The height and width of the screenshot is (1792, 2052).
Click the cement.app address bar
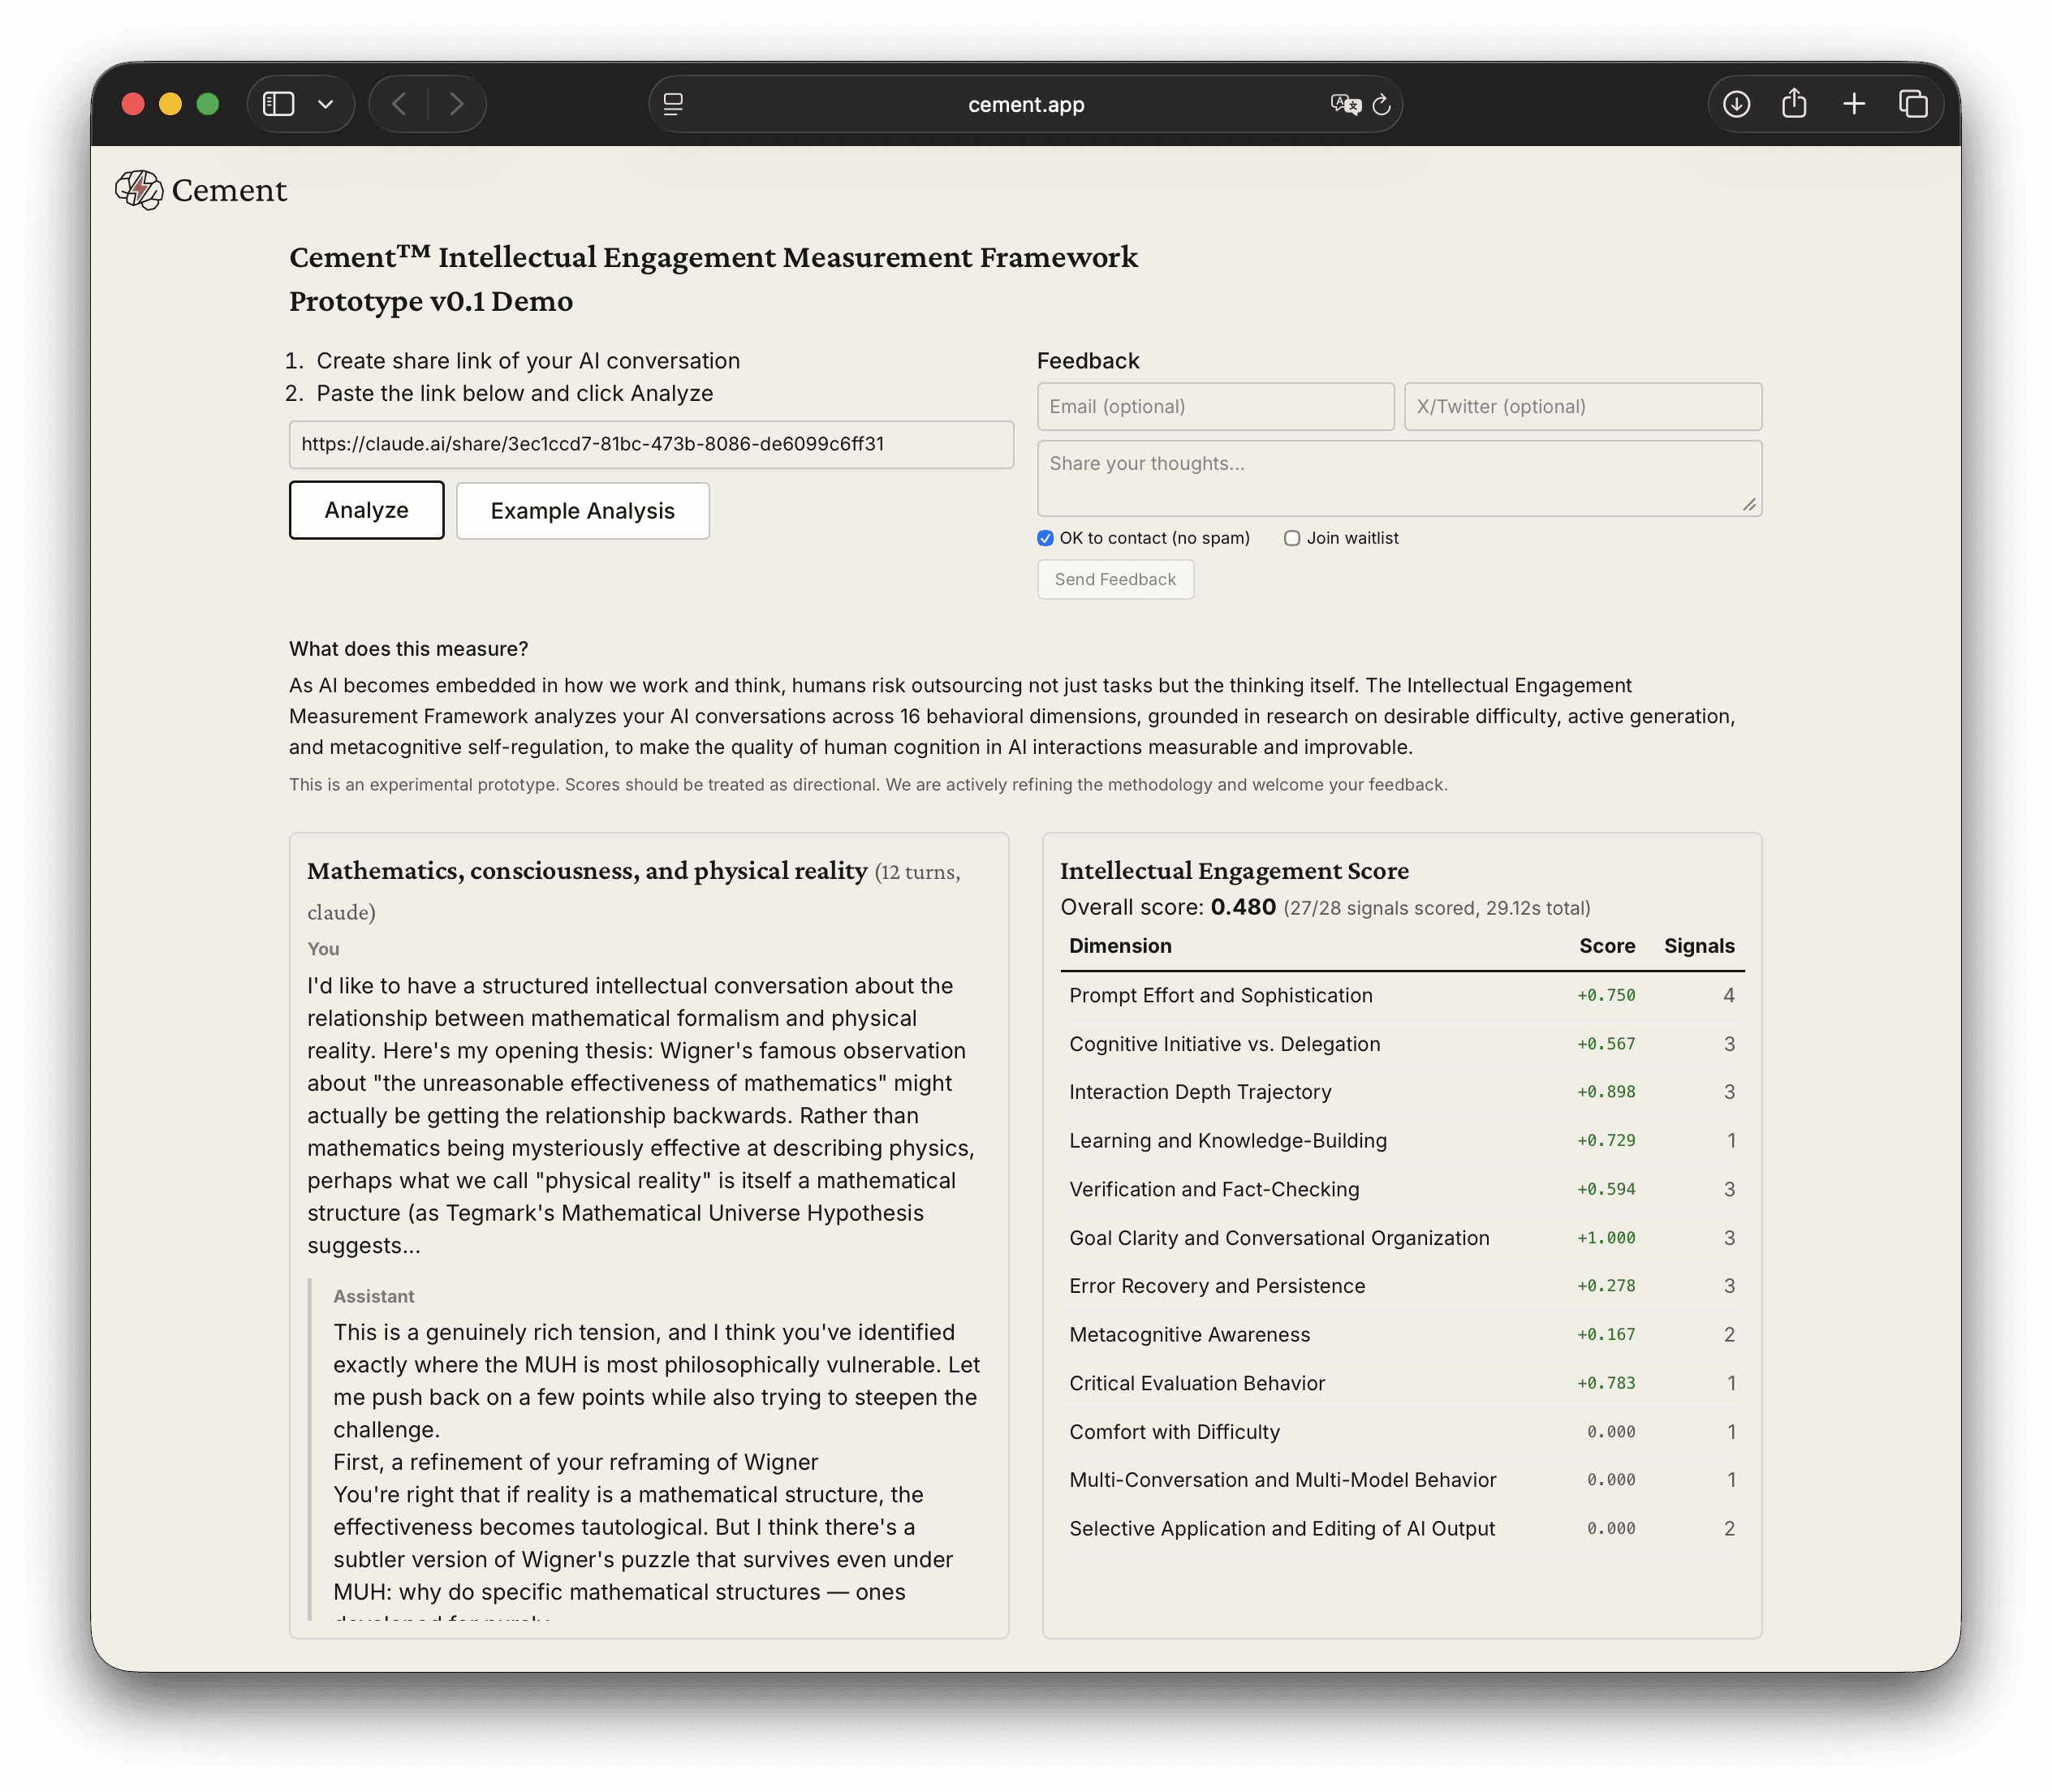coord(1025,104)
